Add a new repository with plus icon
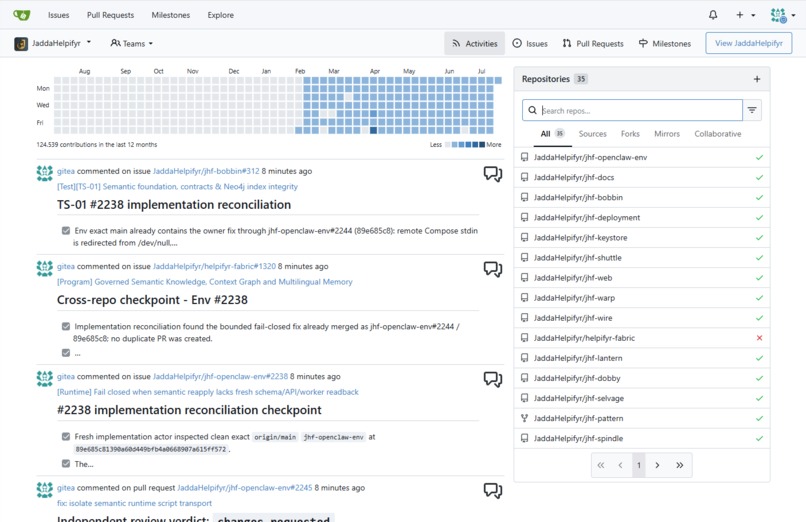This screenshot has height=522, width=806. [x=757, y=79]
